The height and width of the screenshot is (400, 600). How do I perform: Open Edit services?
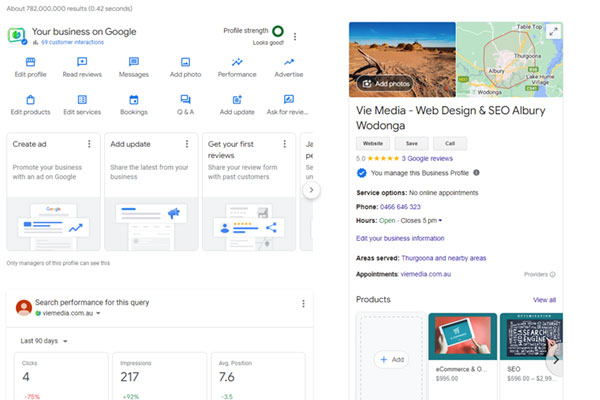[82, 105]
